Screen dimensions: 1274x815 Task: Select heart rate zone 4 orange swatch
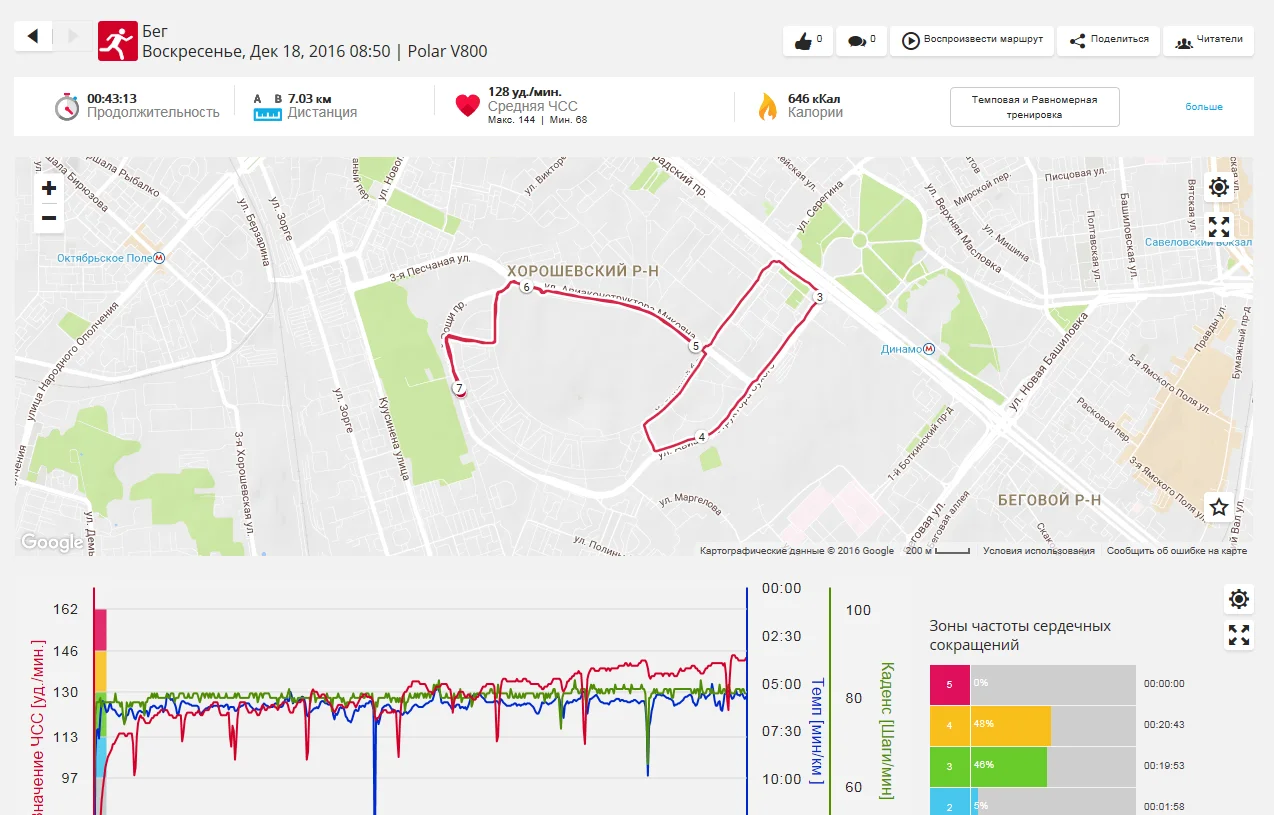tap(949, 726)
